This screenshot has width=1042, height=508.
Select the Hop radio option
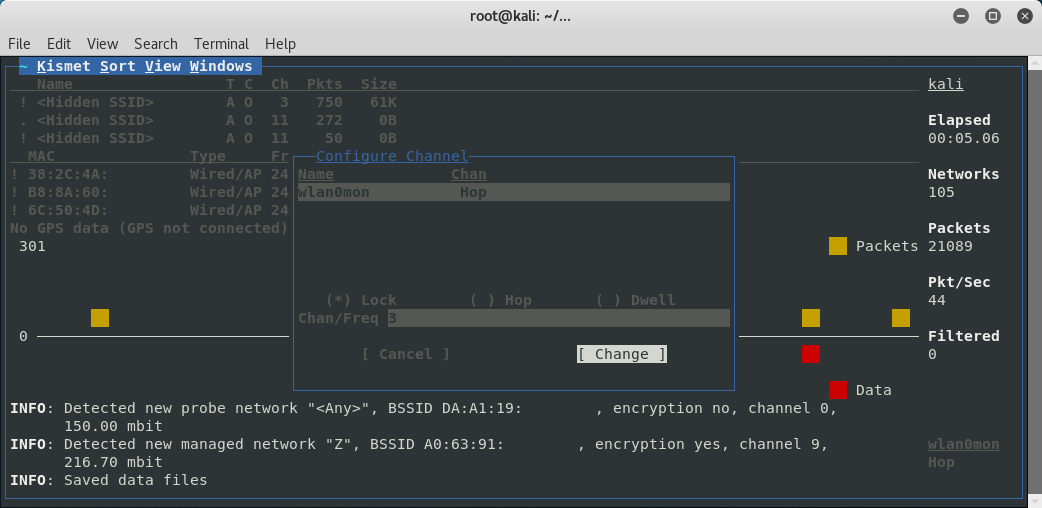tap(500, 301)
